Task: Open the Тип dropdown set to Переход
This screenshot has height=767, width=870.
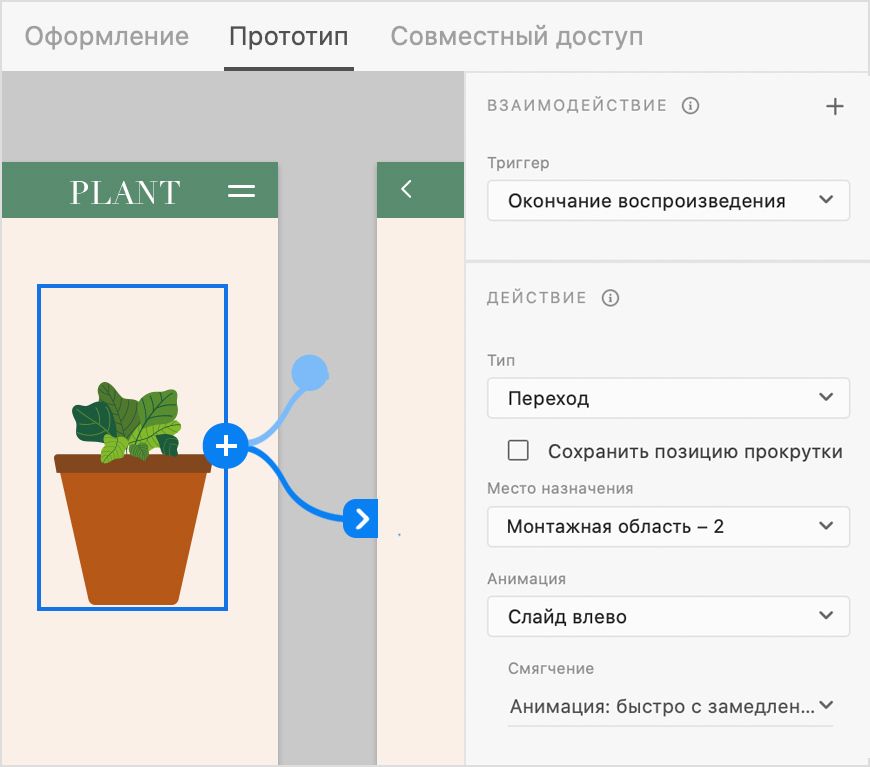Action: point(668,397)
